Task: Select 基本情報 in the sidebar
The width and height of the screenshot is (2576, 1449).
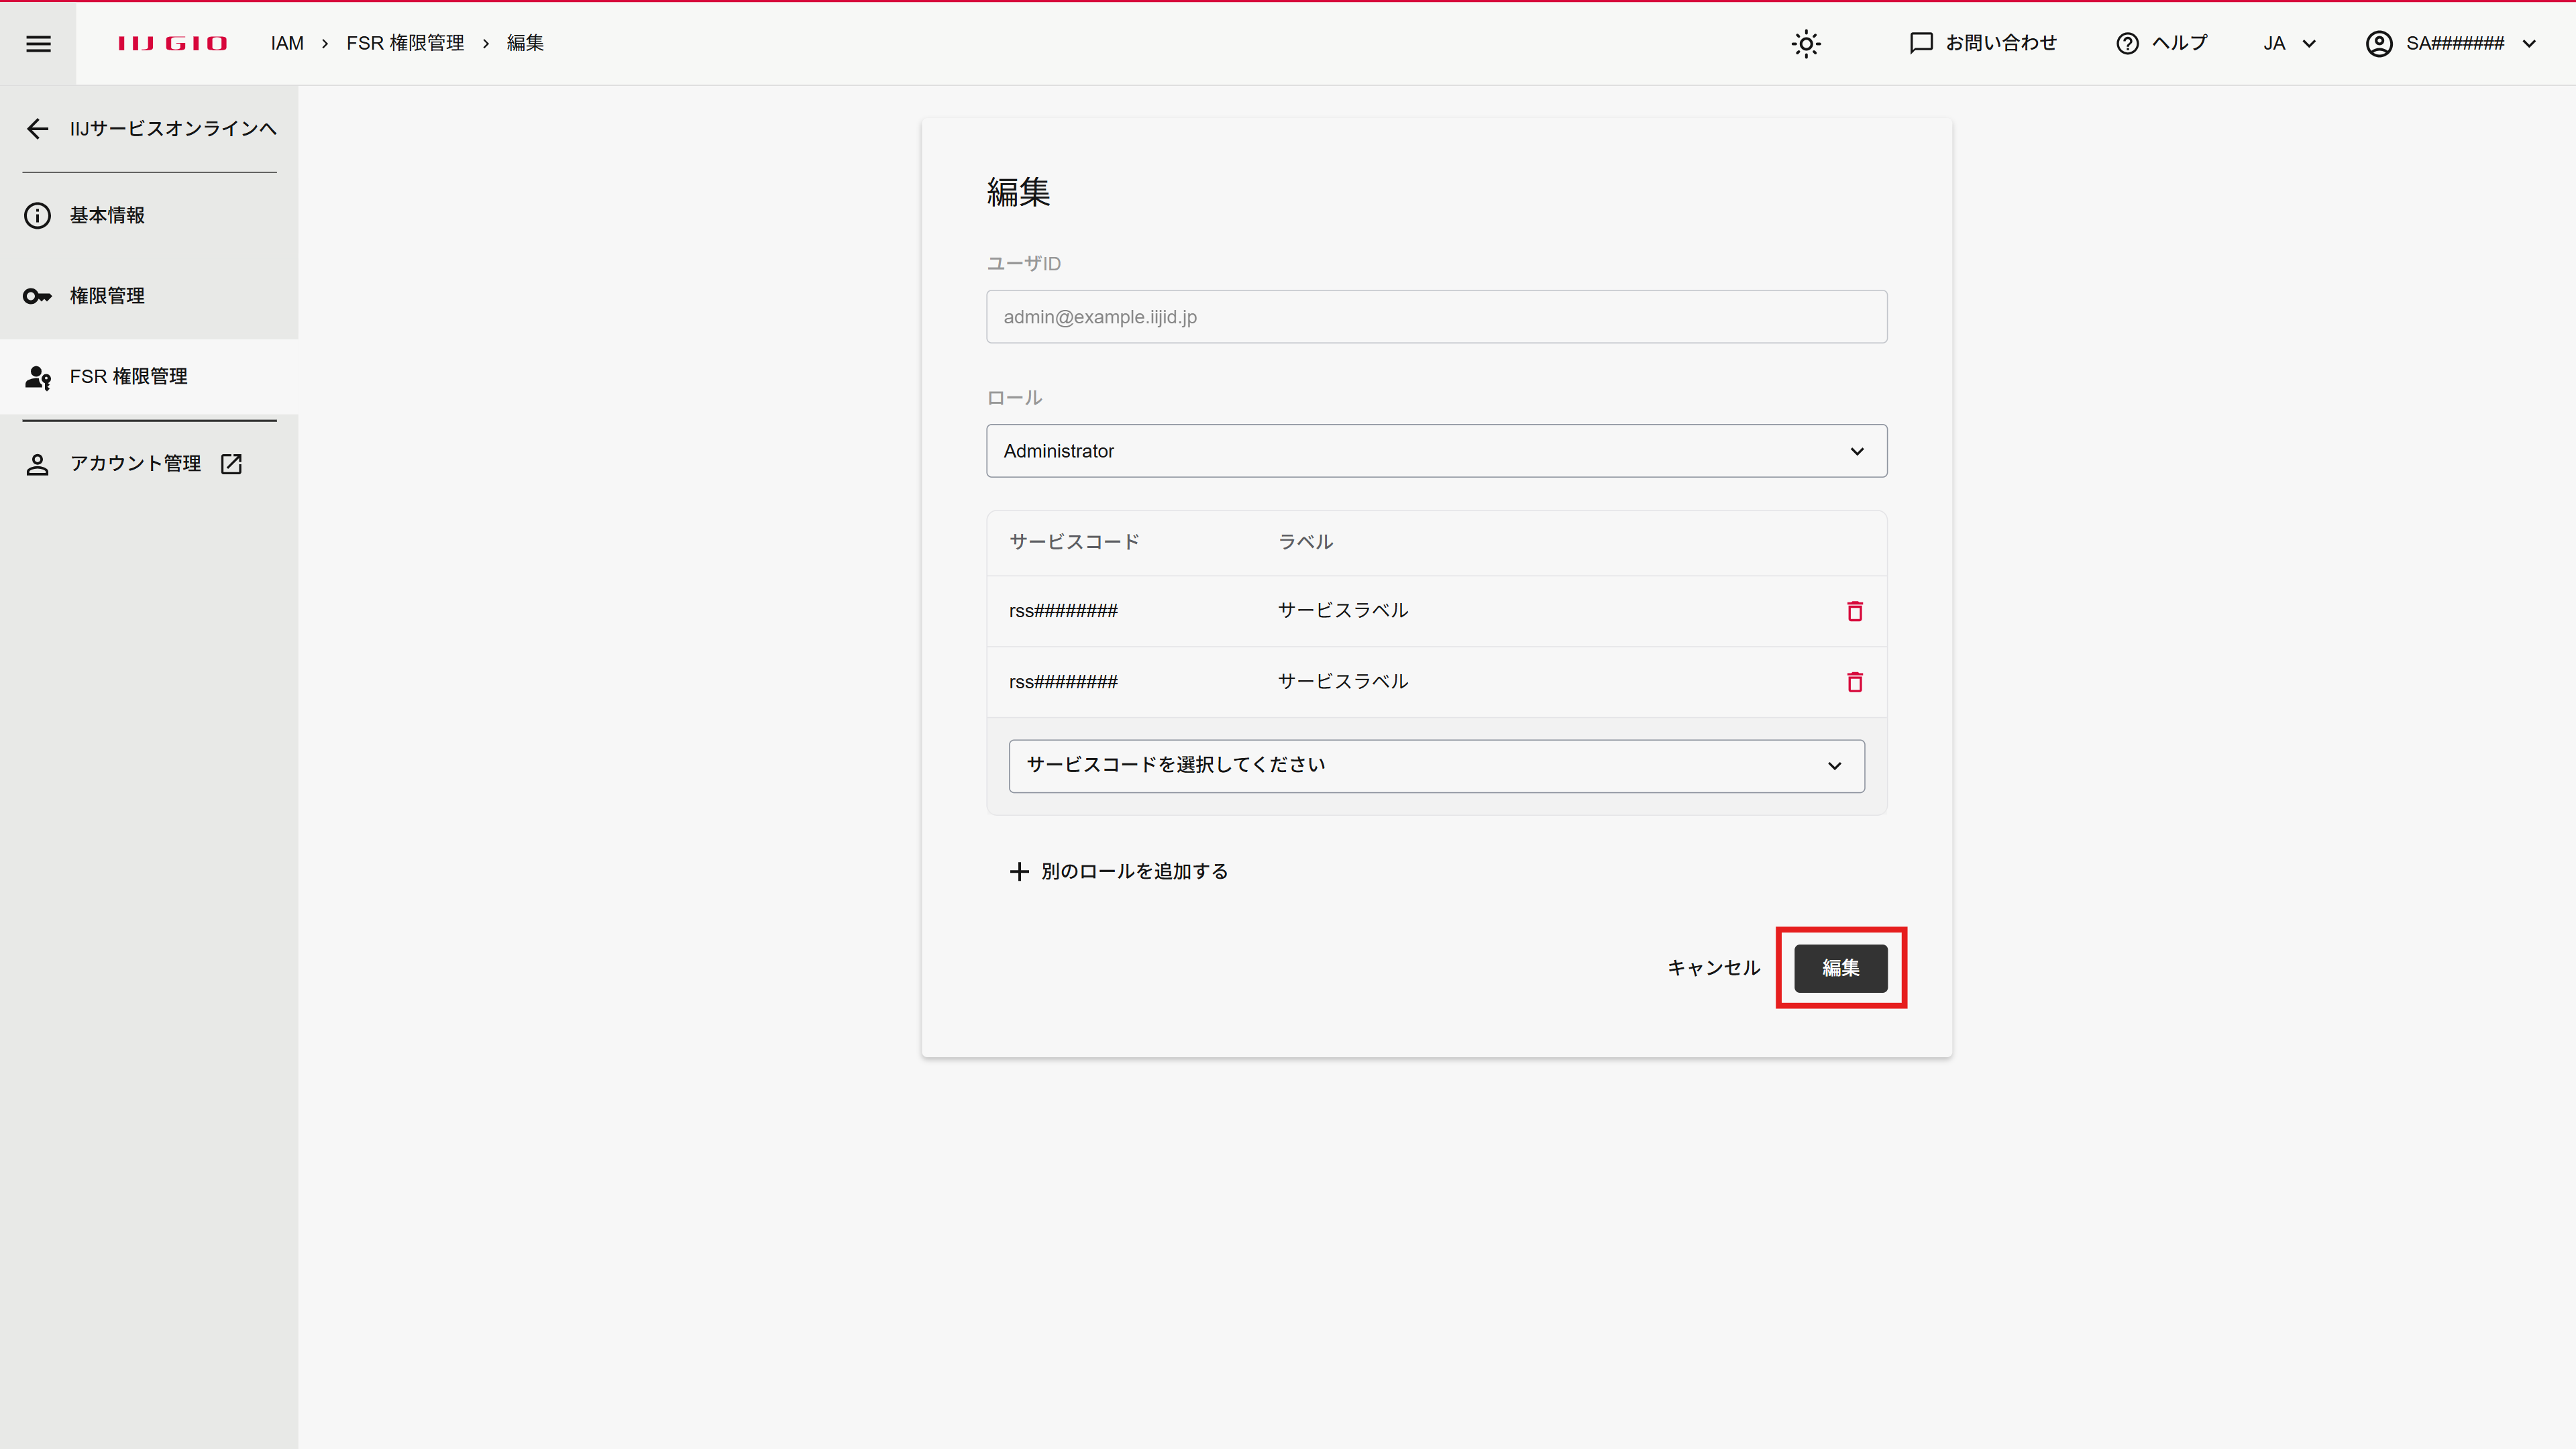Action: tap(107, 216)
